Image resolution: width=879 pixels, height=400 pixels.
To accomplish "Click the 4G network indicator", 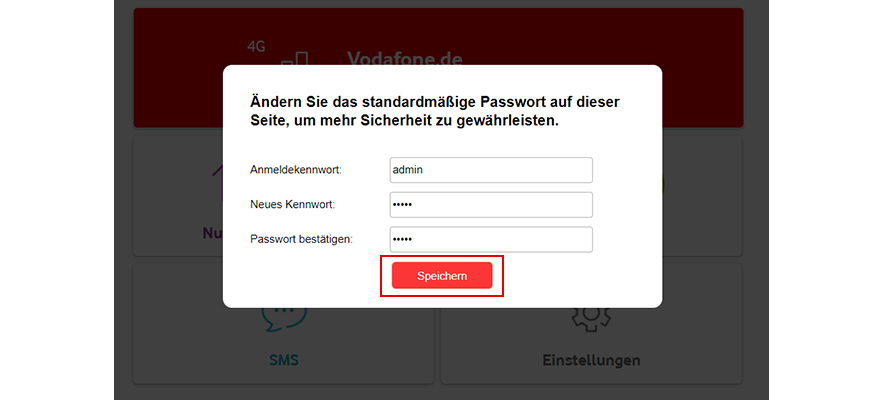I will [x=259, y=45].
